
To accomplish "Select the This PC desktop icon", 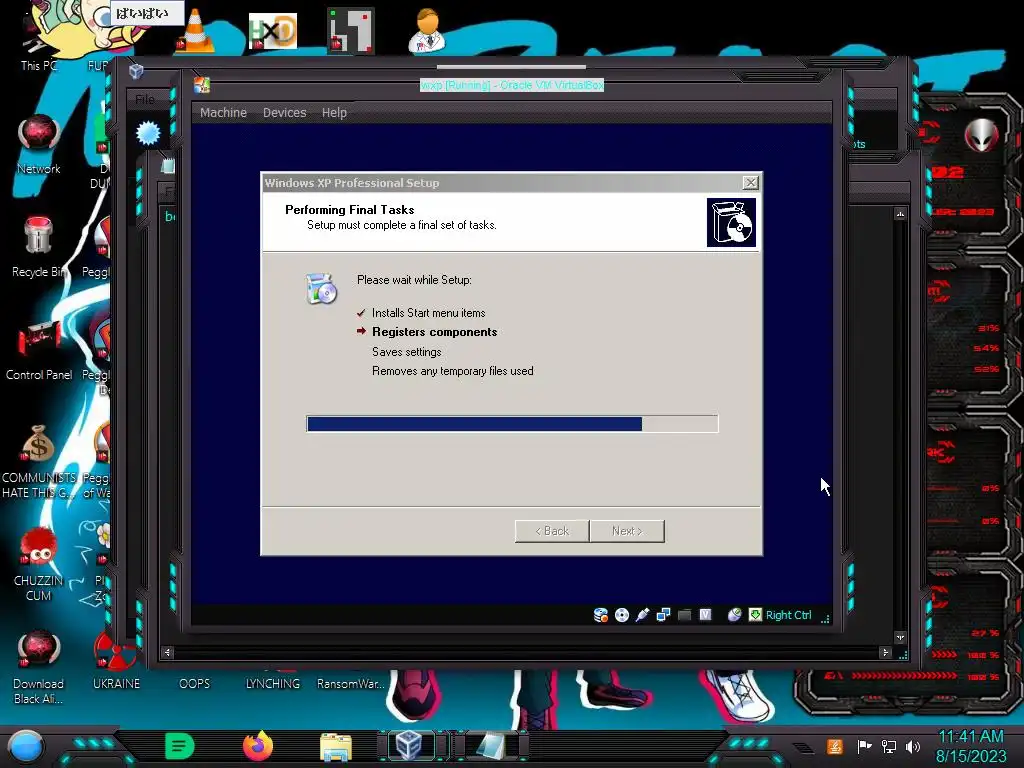I will pyautogui.click(x=38, y=39).
